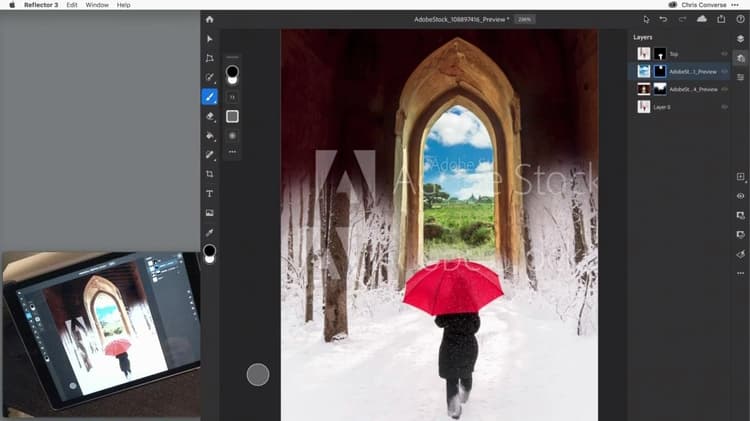Select the Move tool
This screenshot has width=750, height=421.
click(210, 39)
